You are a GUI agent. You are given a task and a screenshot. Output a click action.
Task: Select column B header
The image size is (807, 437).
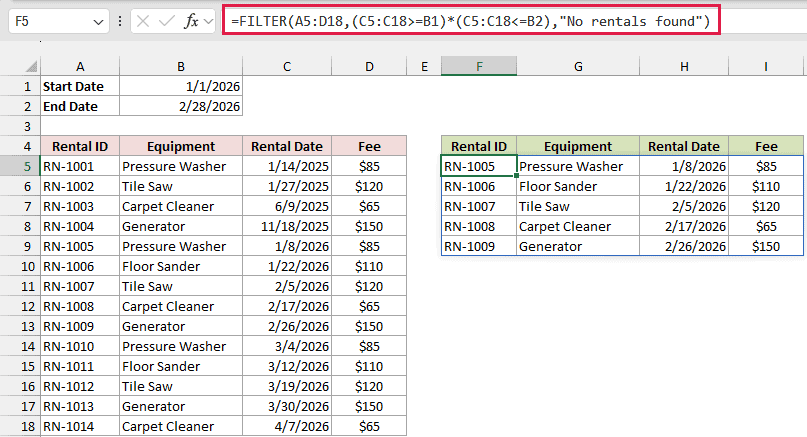(181, 66)
